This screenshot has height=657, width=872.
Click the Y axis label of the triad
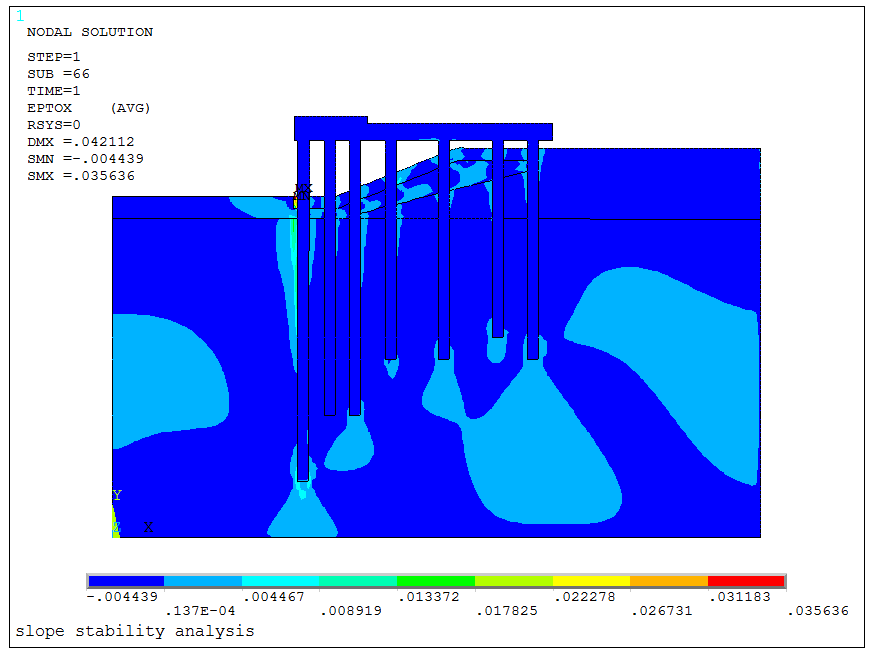117,495
